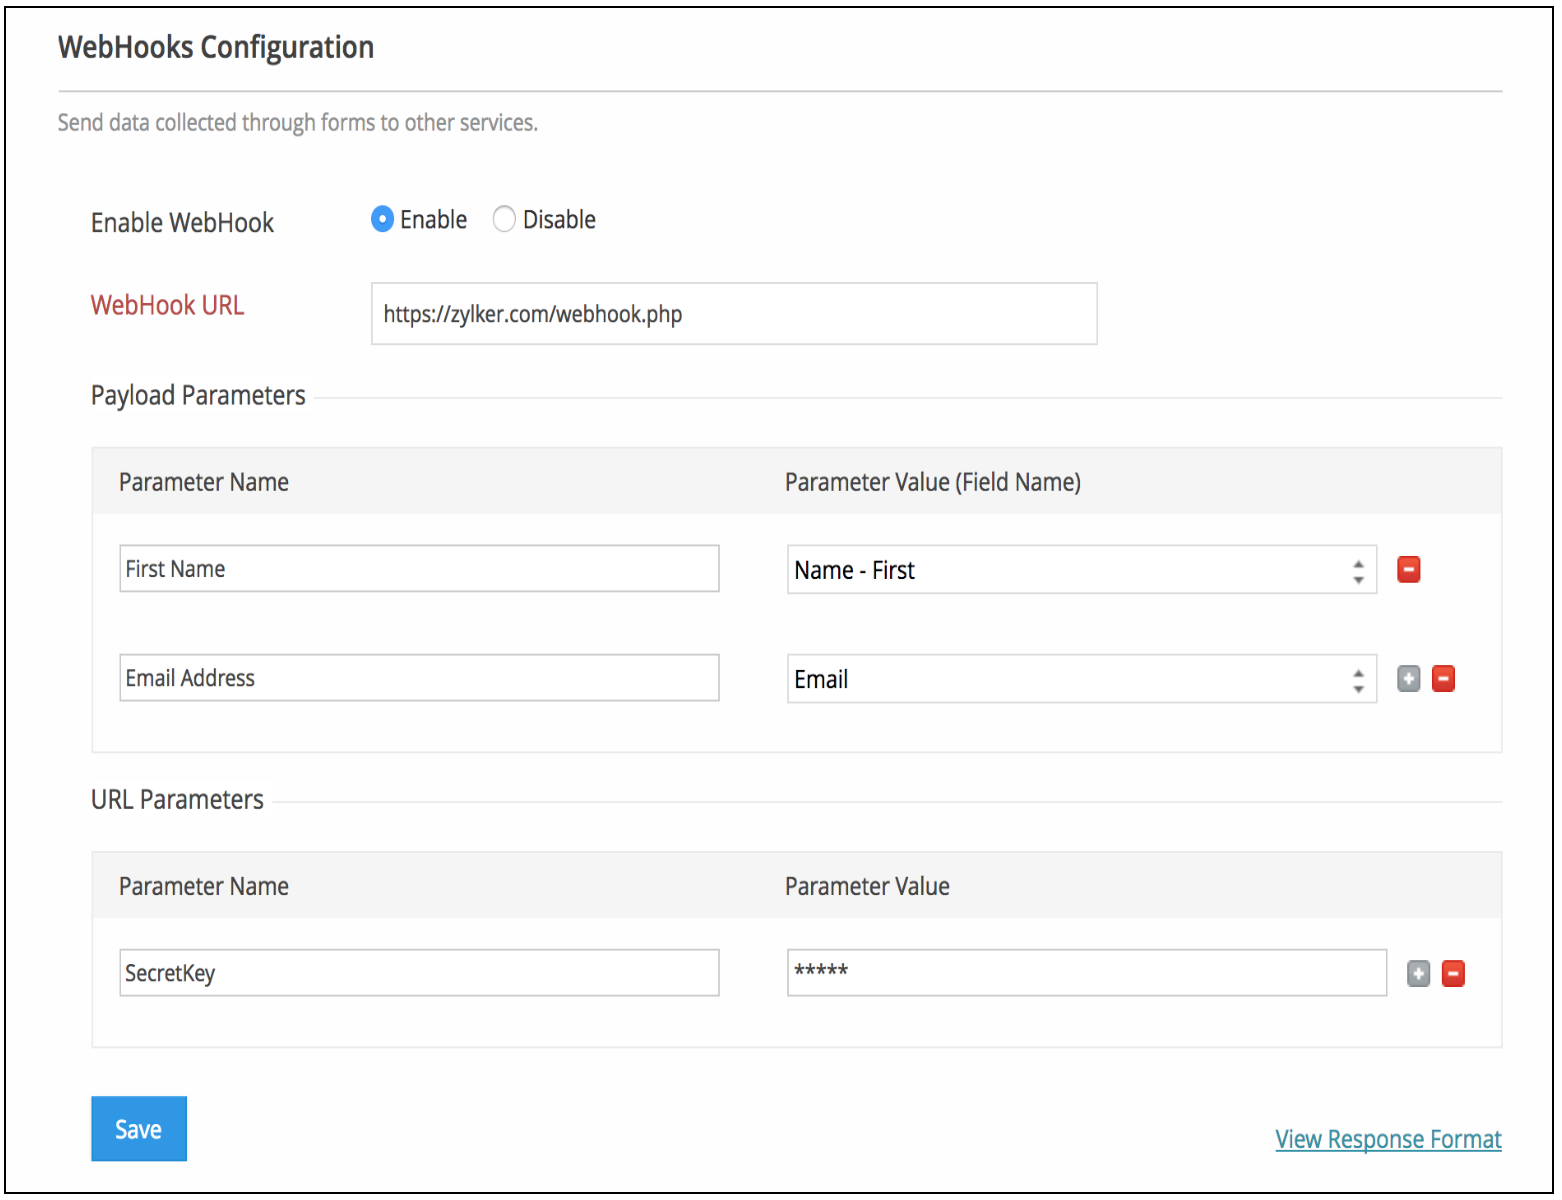Click the WebHook URL label
This screenshot has height=1200, width=1562.
168,305
